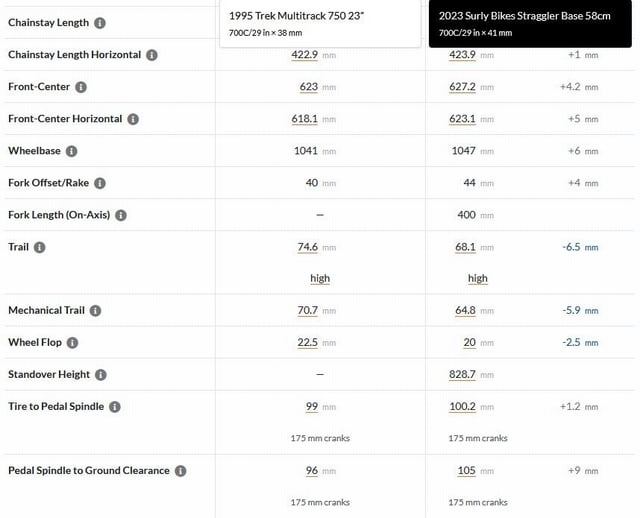Click Standover Height info icon
Viewport: 640px width, 518px height.
101,375
